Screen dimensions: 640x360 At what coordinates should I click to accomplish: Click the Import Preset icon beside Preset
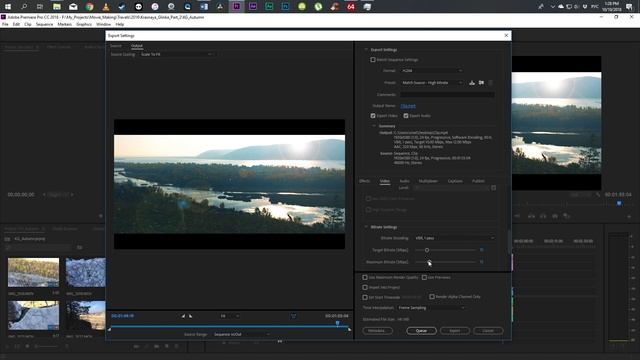coord(482,82)
